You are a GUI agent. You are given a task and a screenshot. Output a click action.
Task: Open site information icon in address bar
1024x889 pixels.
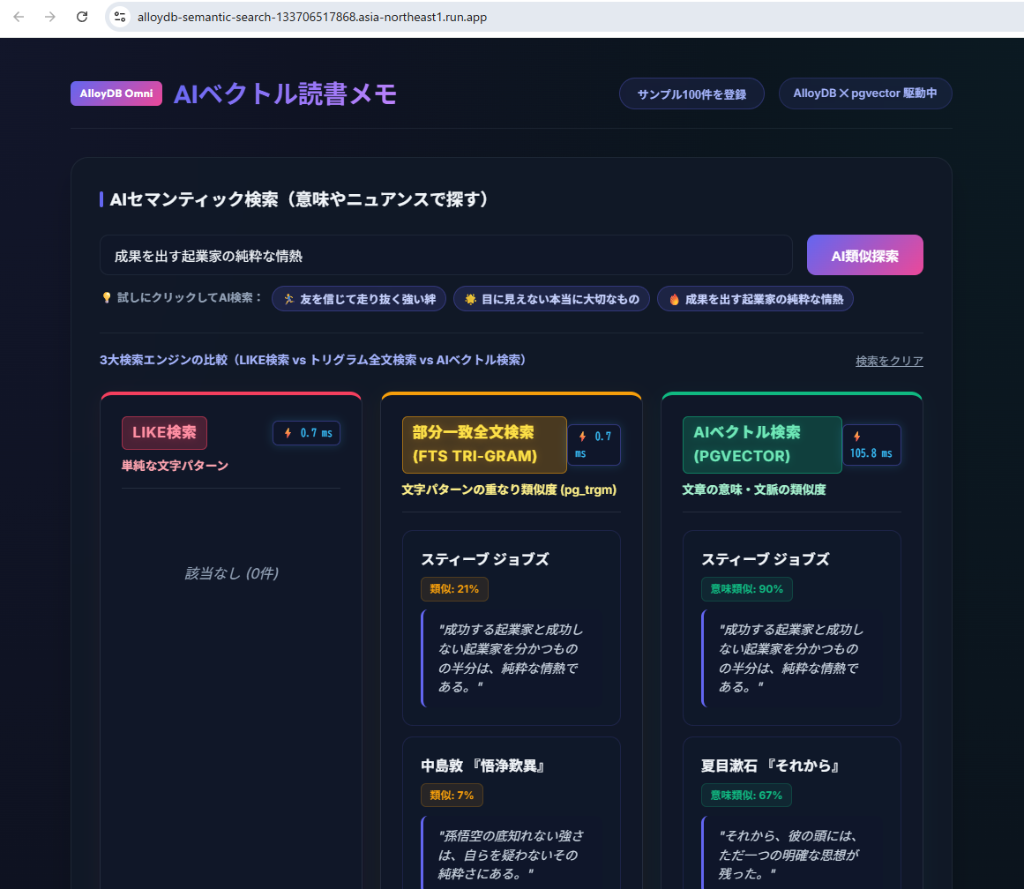point(120,17)
